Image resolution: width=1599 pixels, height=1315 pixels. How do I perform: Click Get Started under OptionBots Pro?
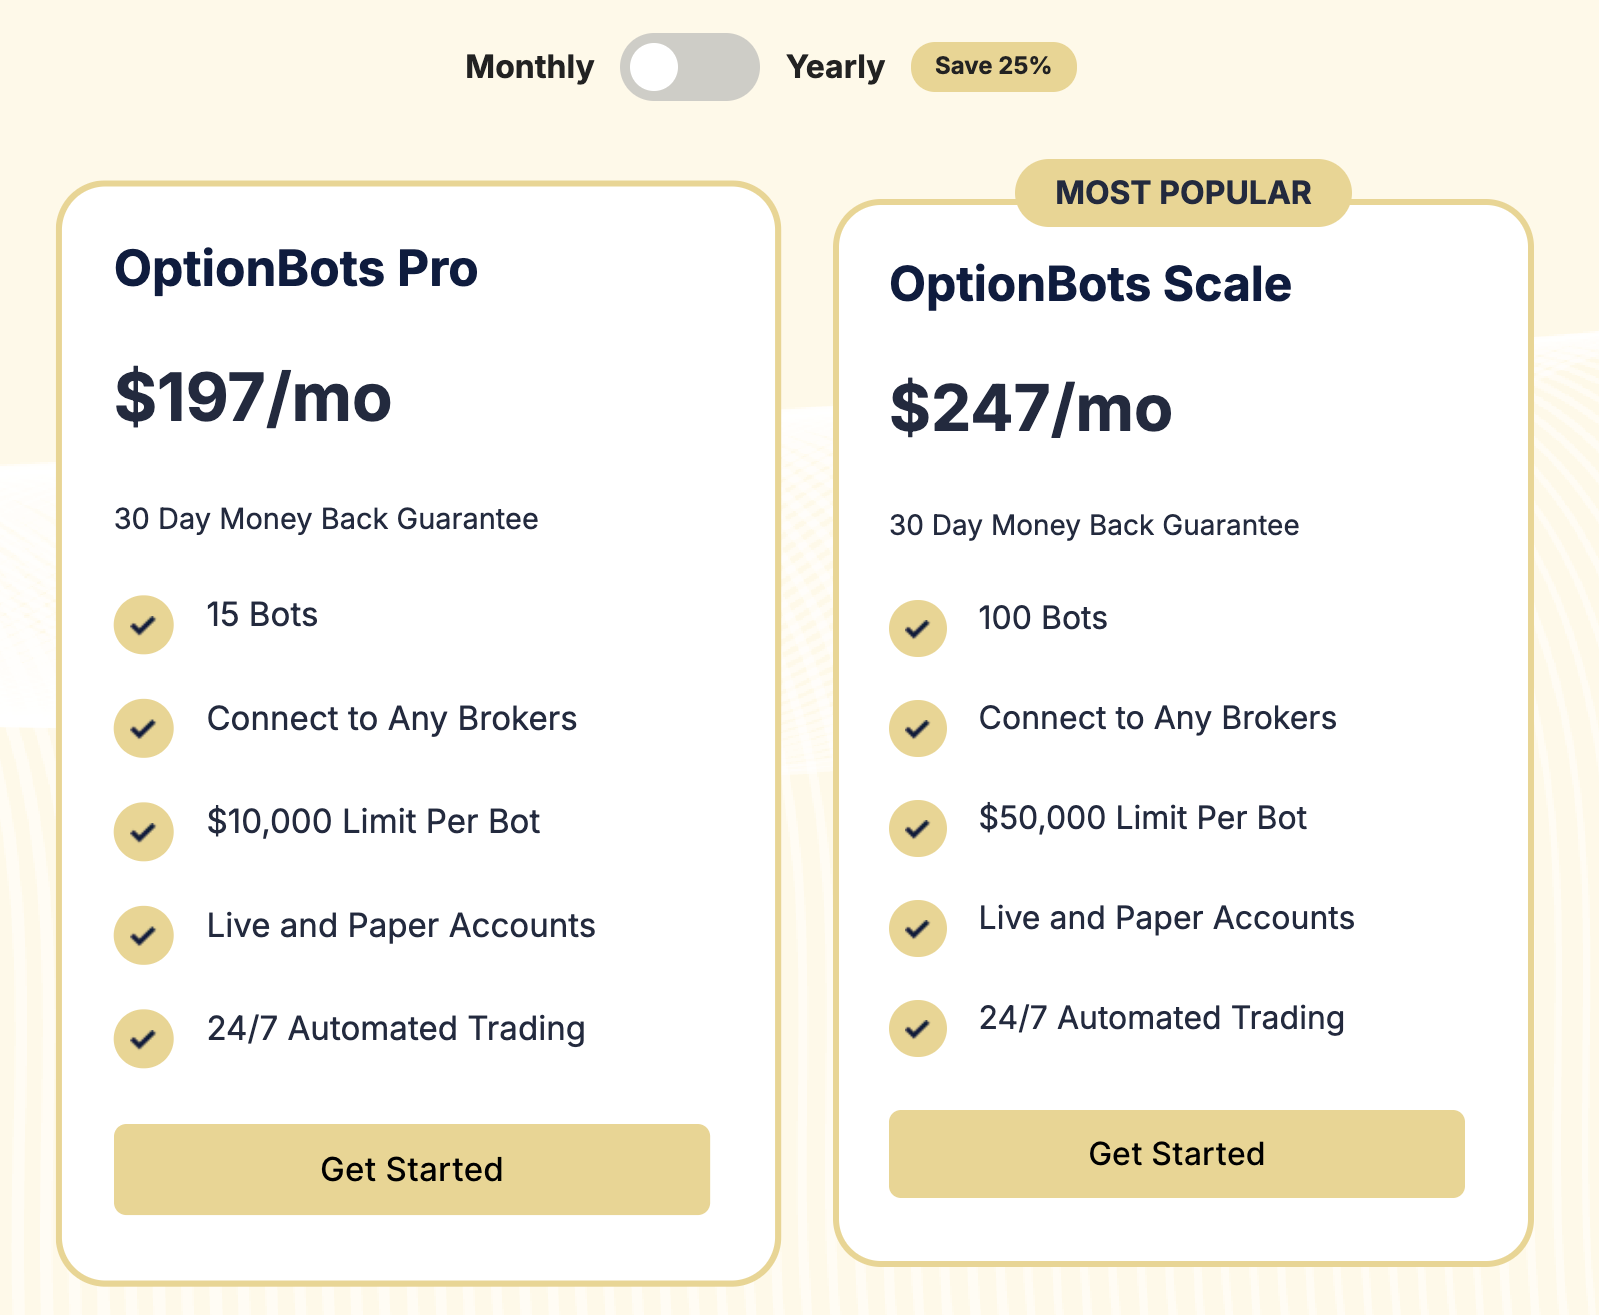pyautogui.click(x=411, y=1169)
